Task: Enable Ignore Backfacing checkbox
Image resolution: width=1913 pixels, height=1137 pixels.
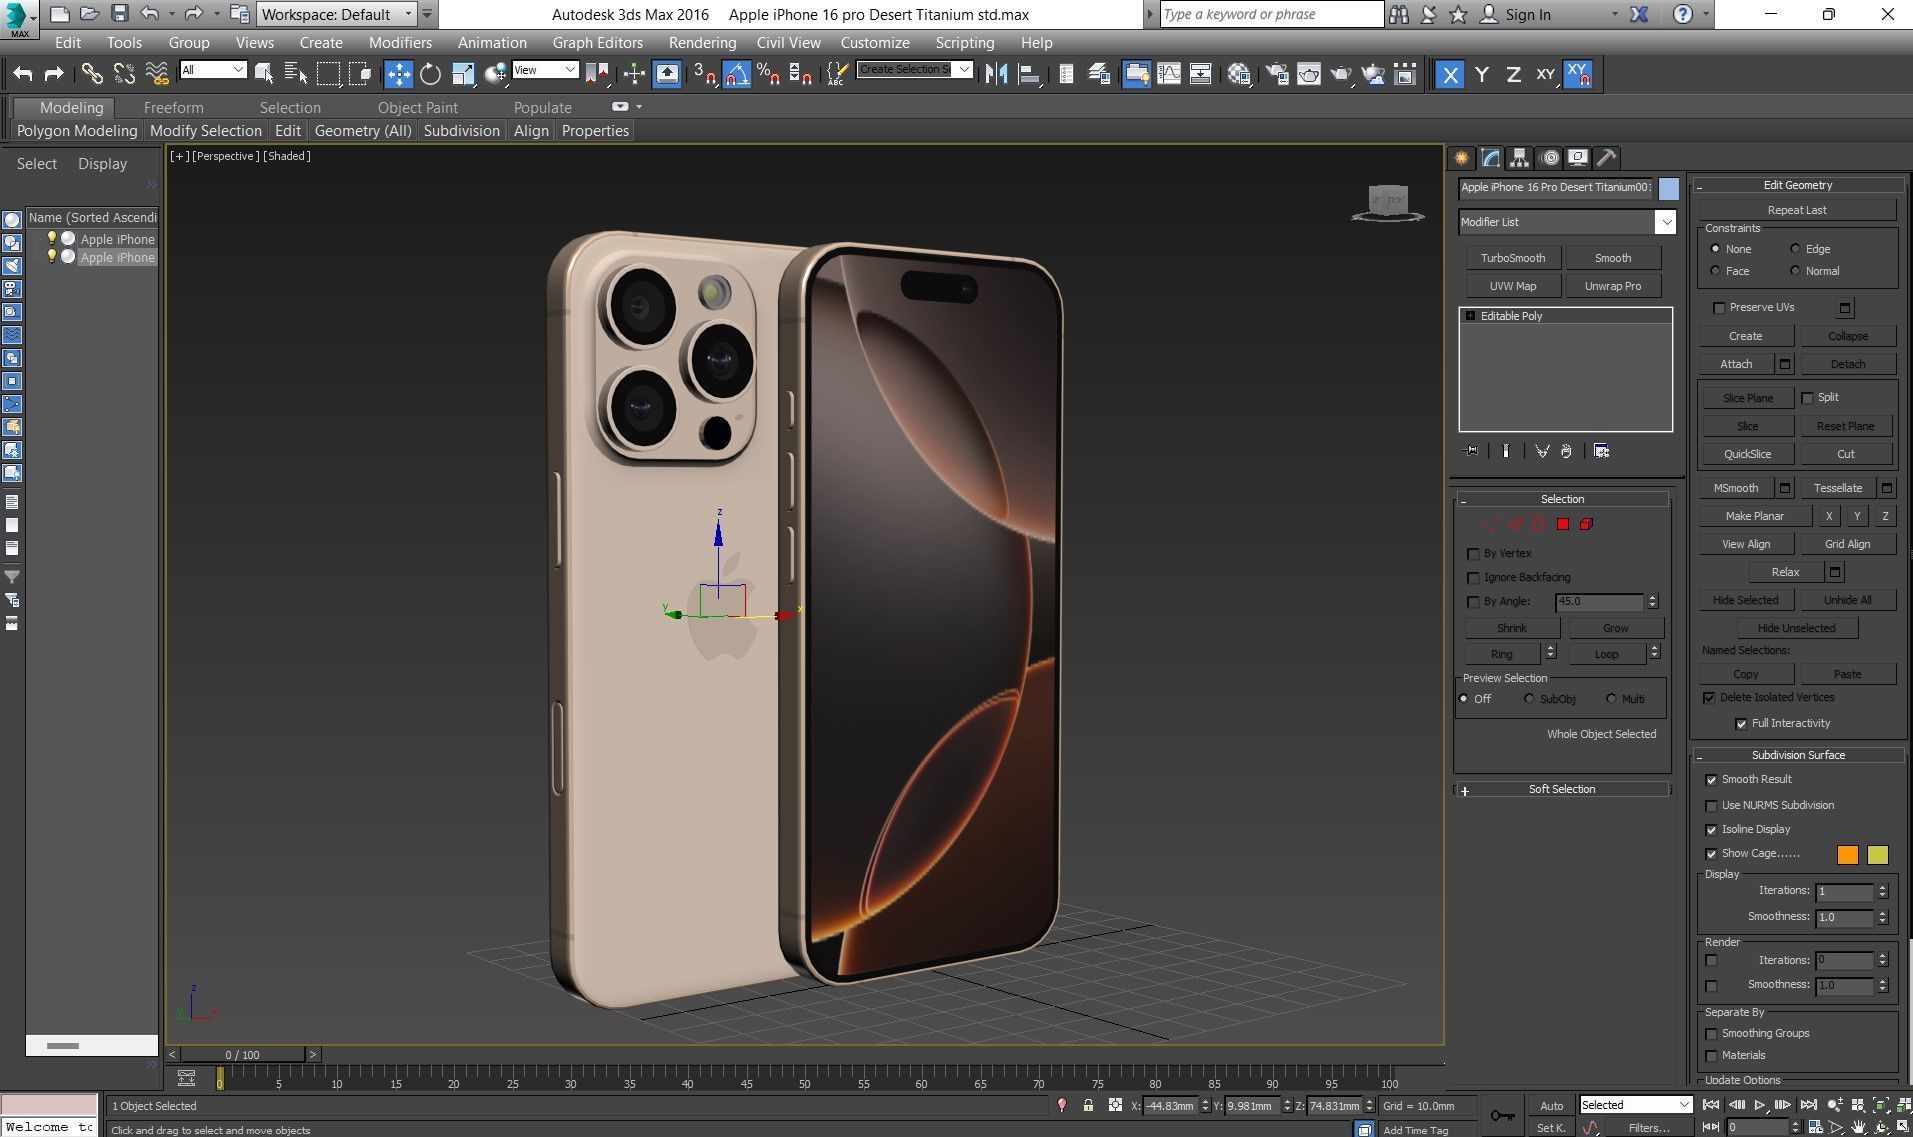Action: [1473, 578]
